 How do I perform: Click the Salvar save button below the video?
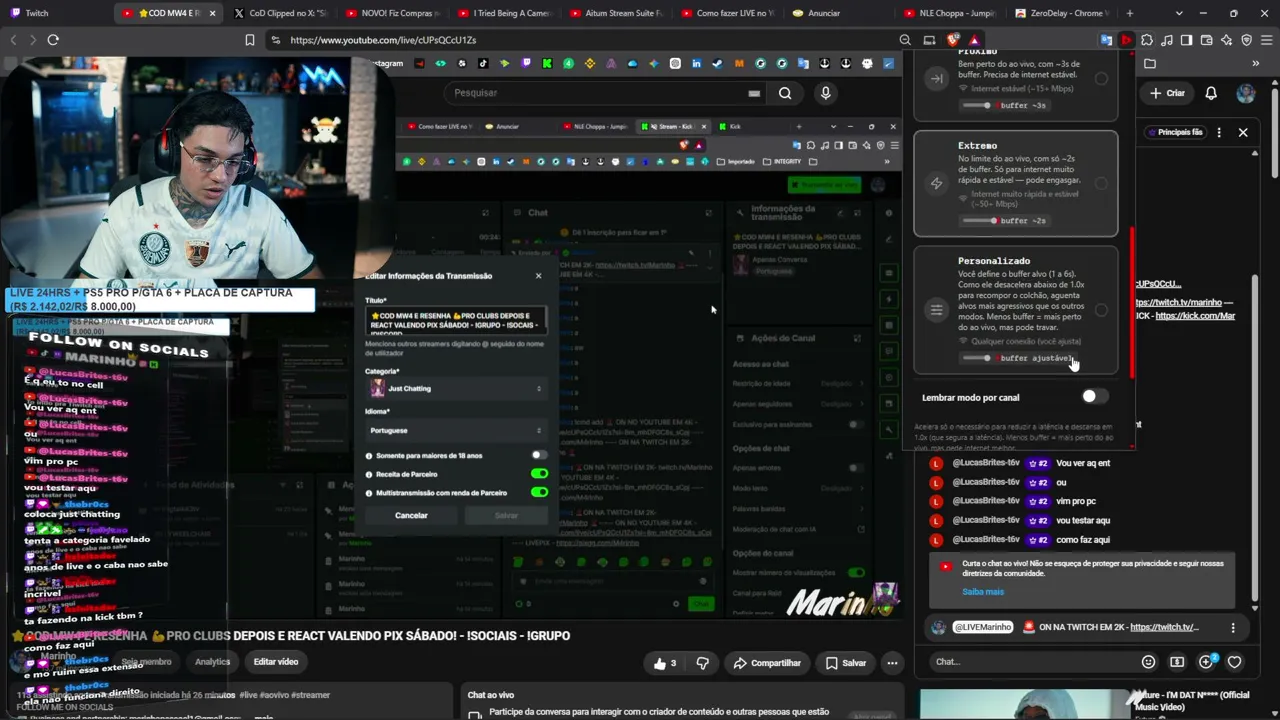(846, 663)
